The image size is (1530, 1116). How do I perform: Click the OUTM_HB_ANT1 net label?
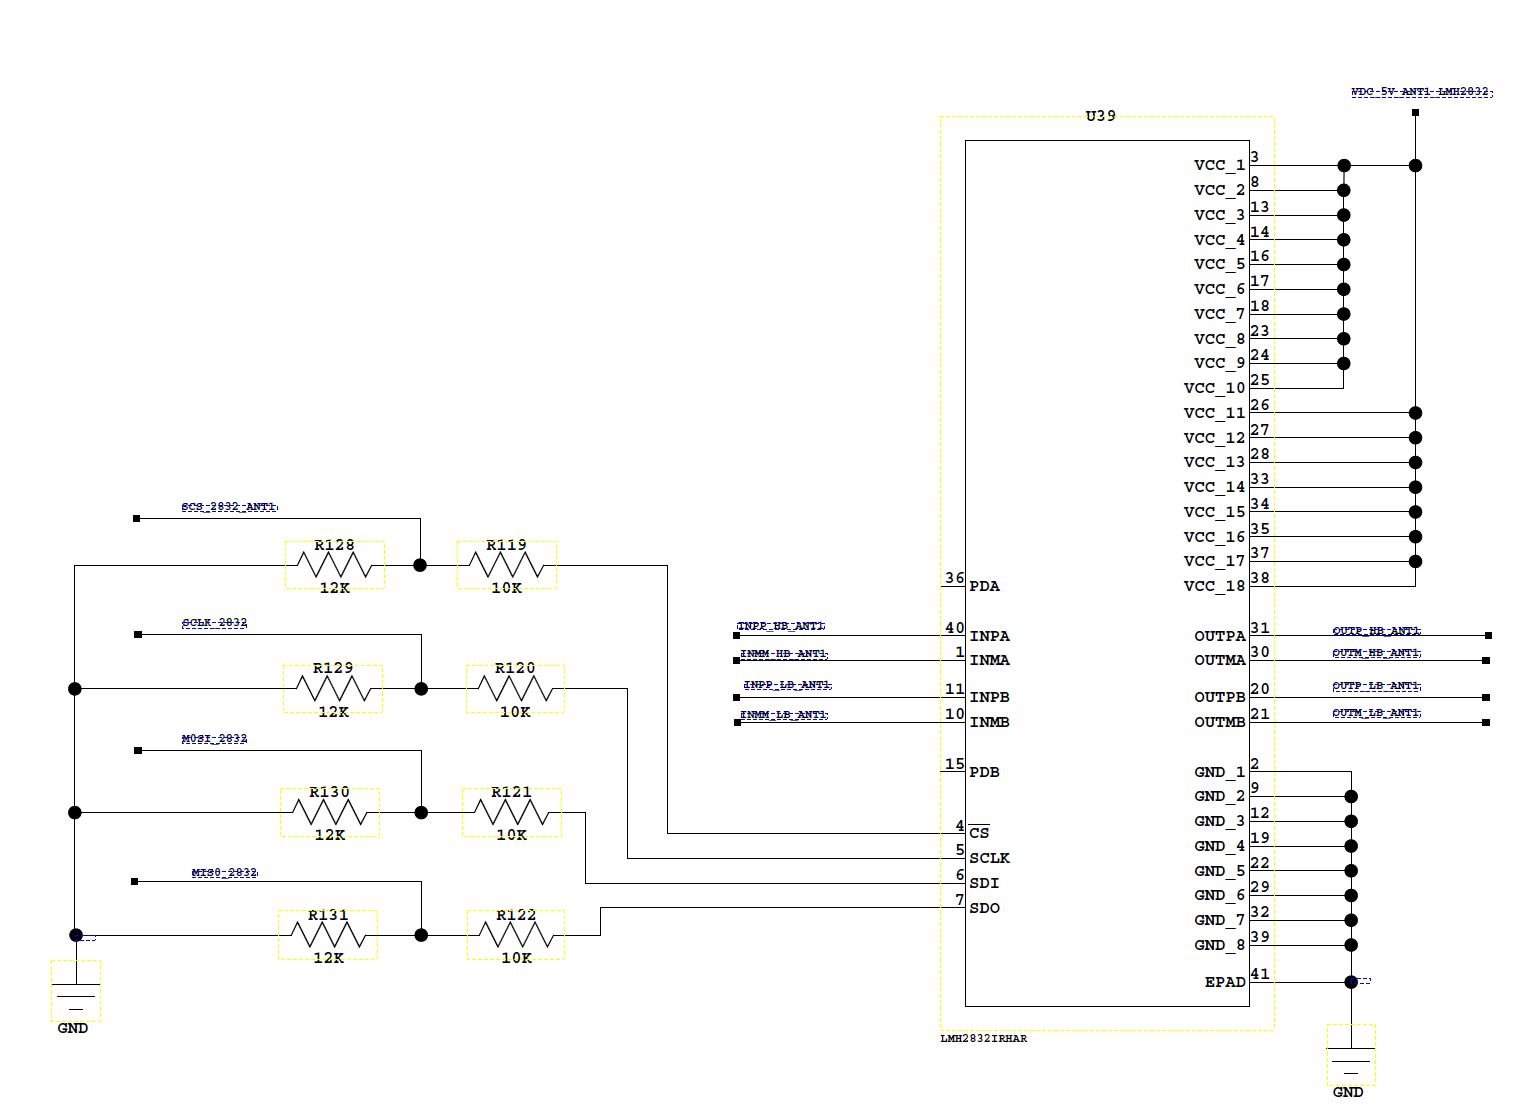[x=1377, y=653]
